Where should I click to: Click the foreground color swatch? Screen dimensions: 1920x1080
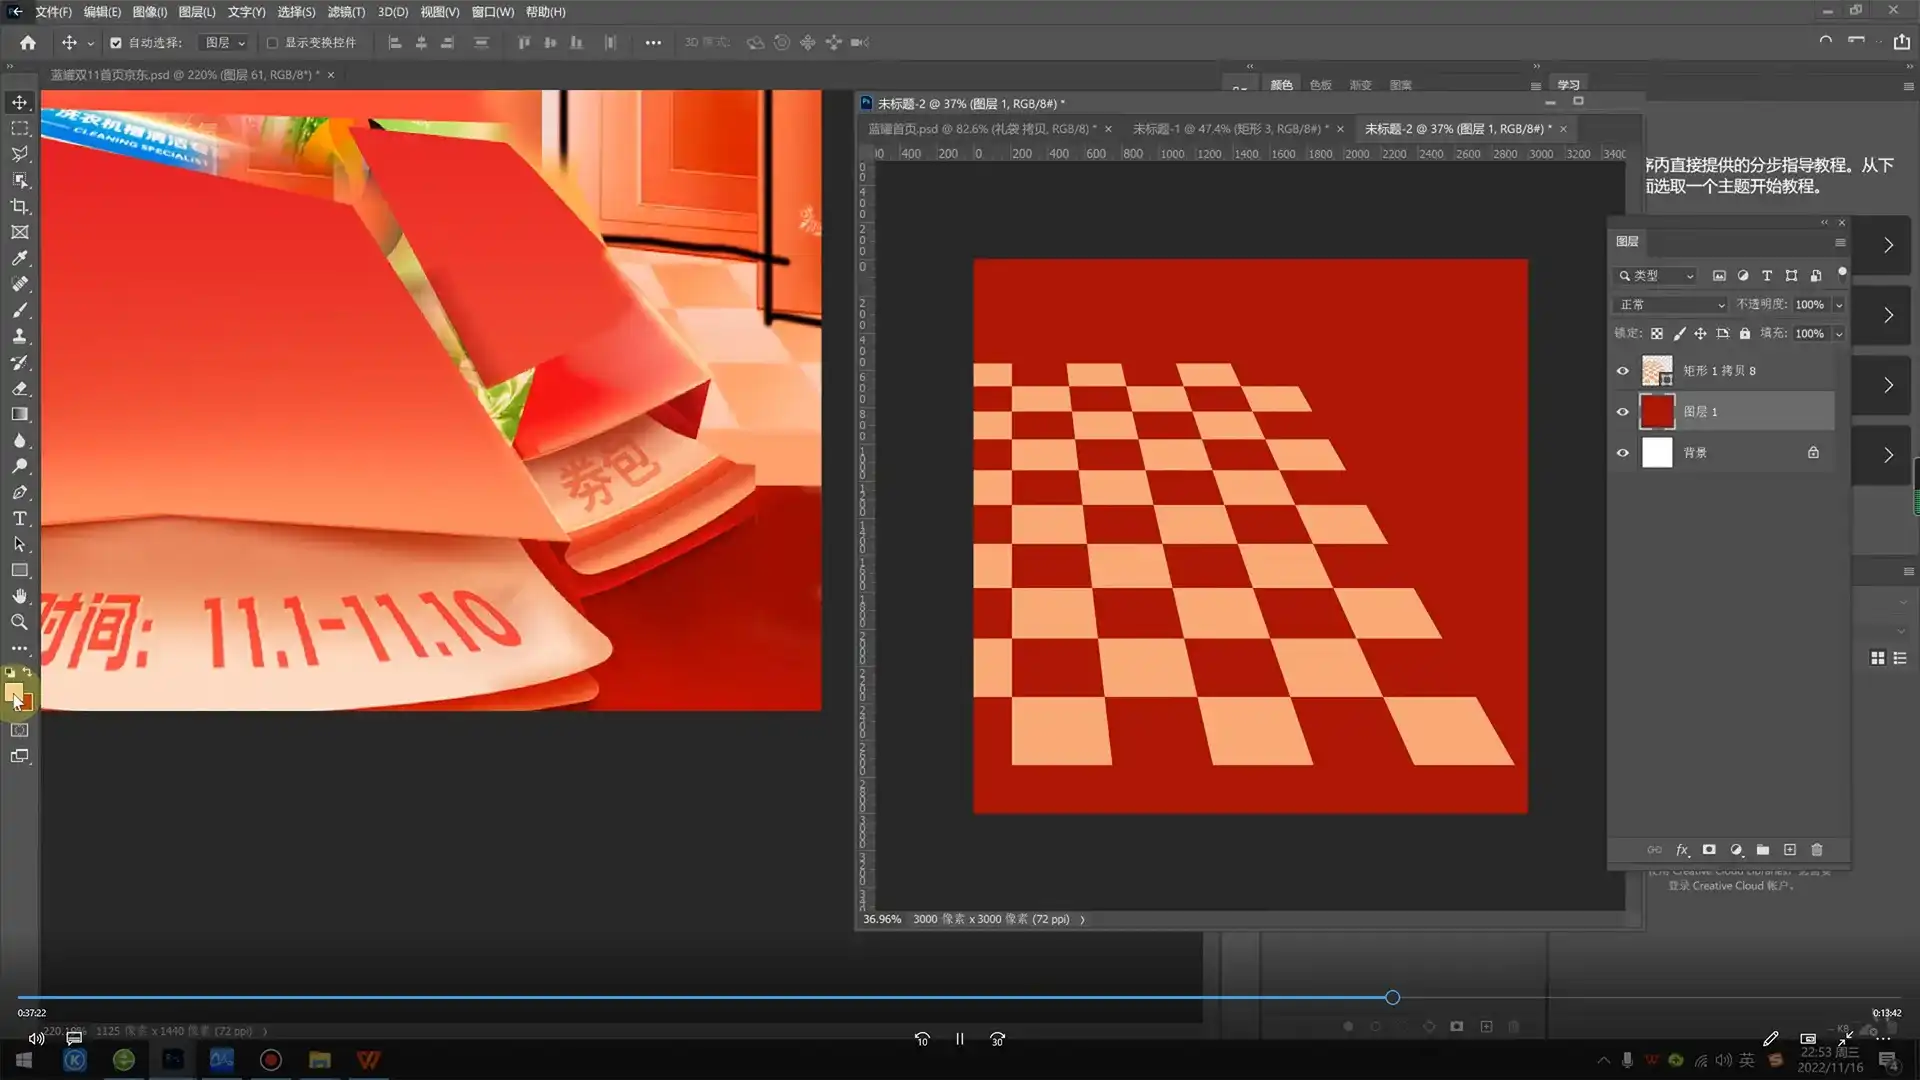click(x=13, y=692)
